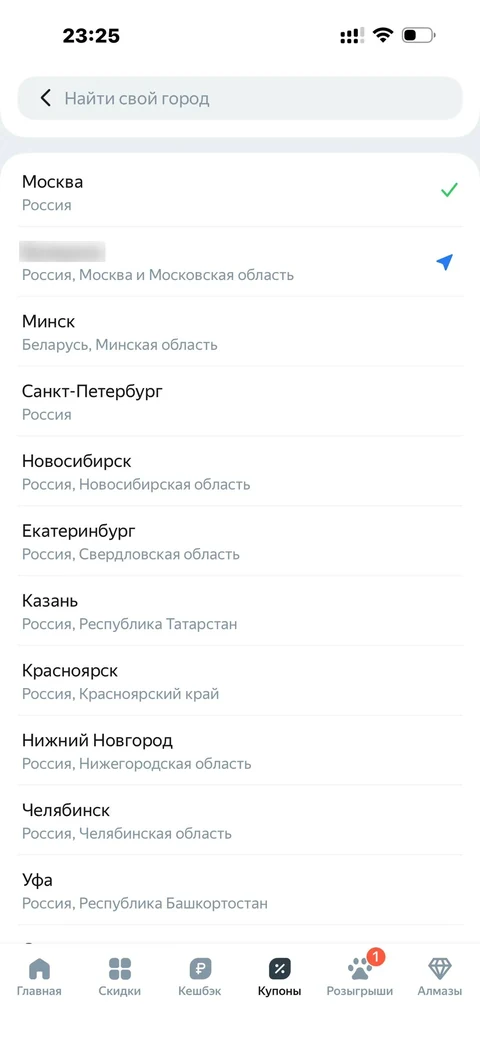Pick Красноярск, Красноярский край
The height and width of the screenshot is (1043, 480).
click(x=240, y=681)
